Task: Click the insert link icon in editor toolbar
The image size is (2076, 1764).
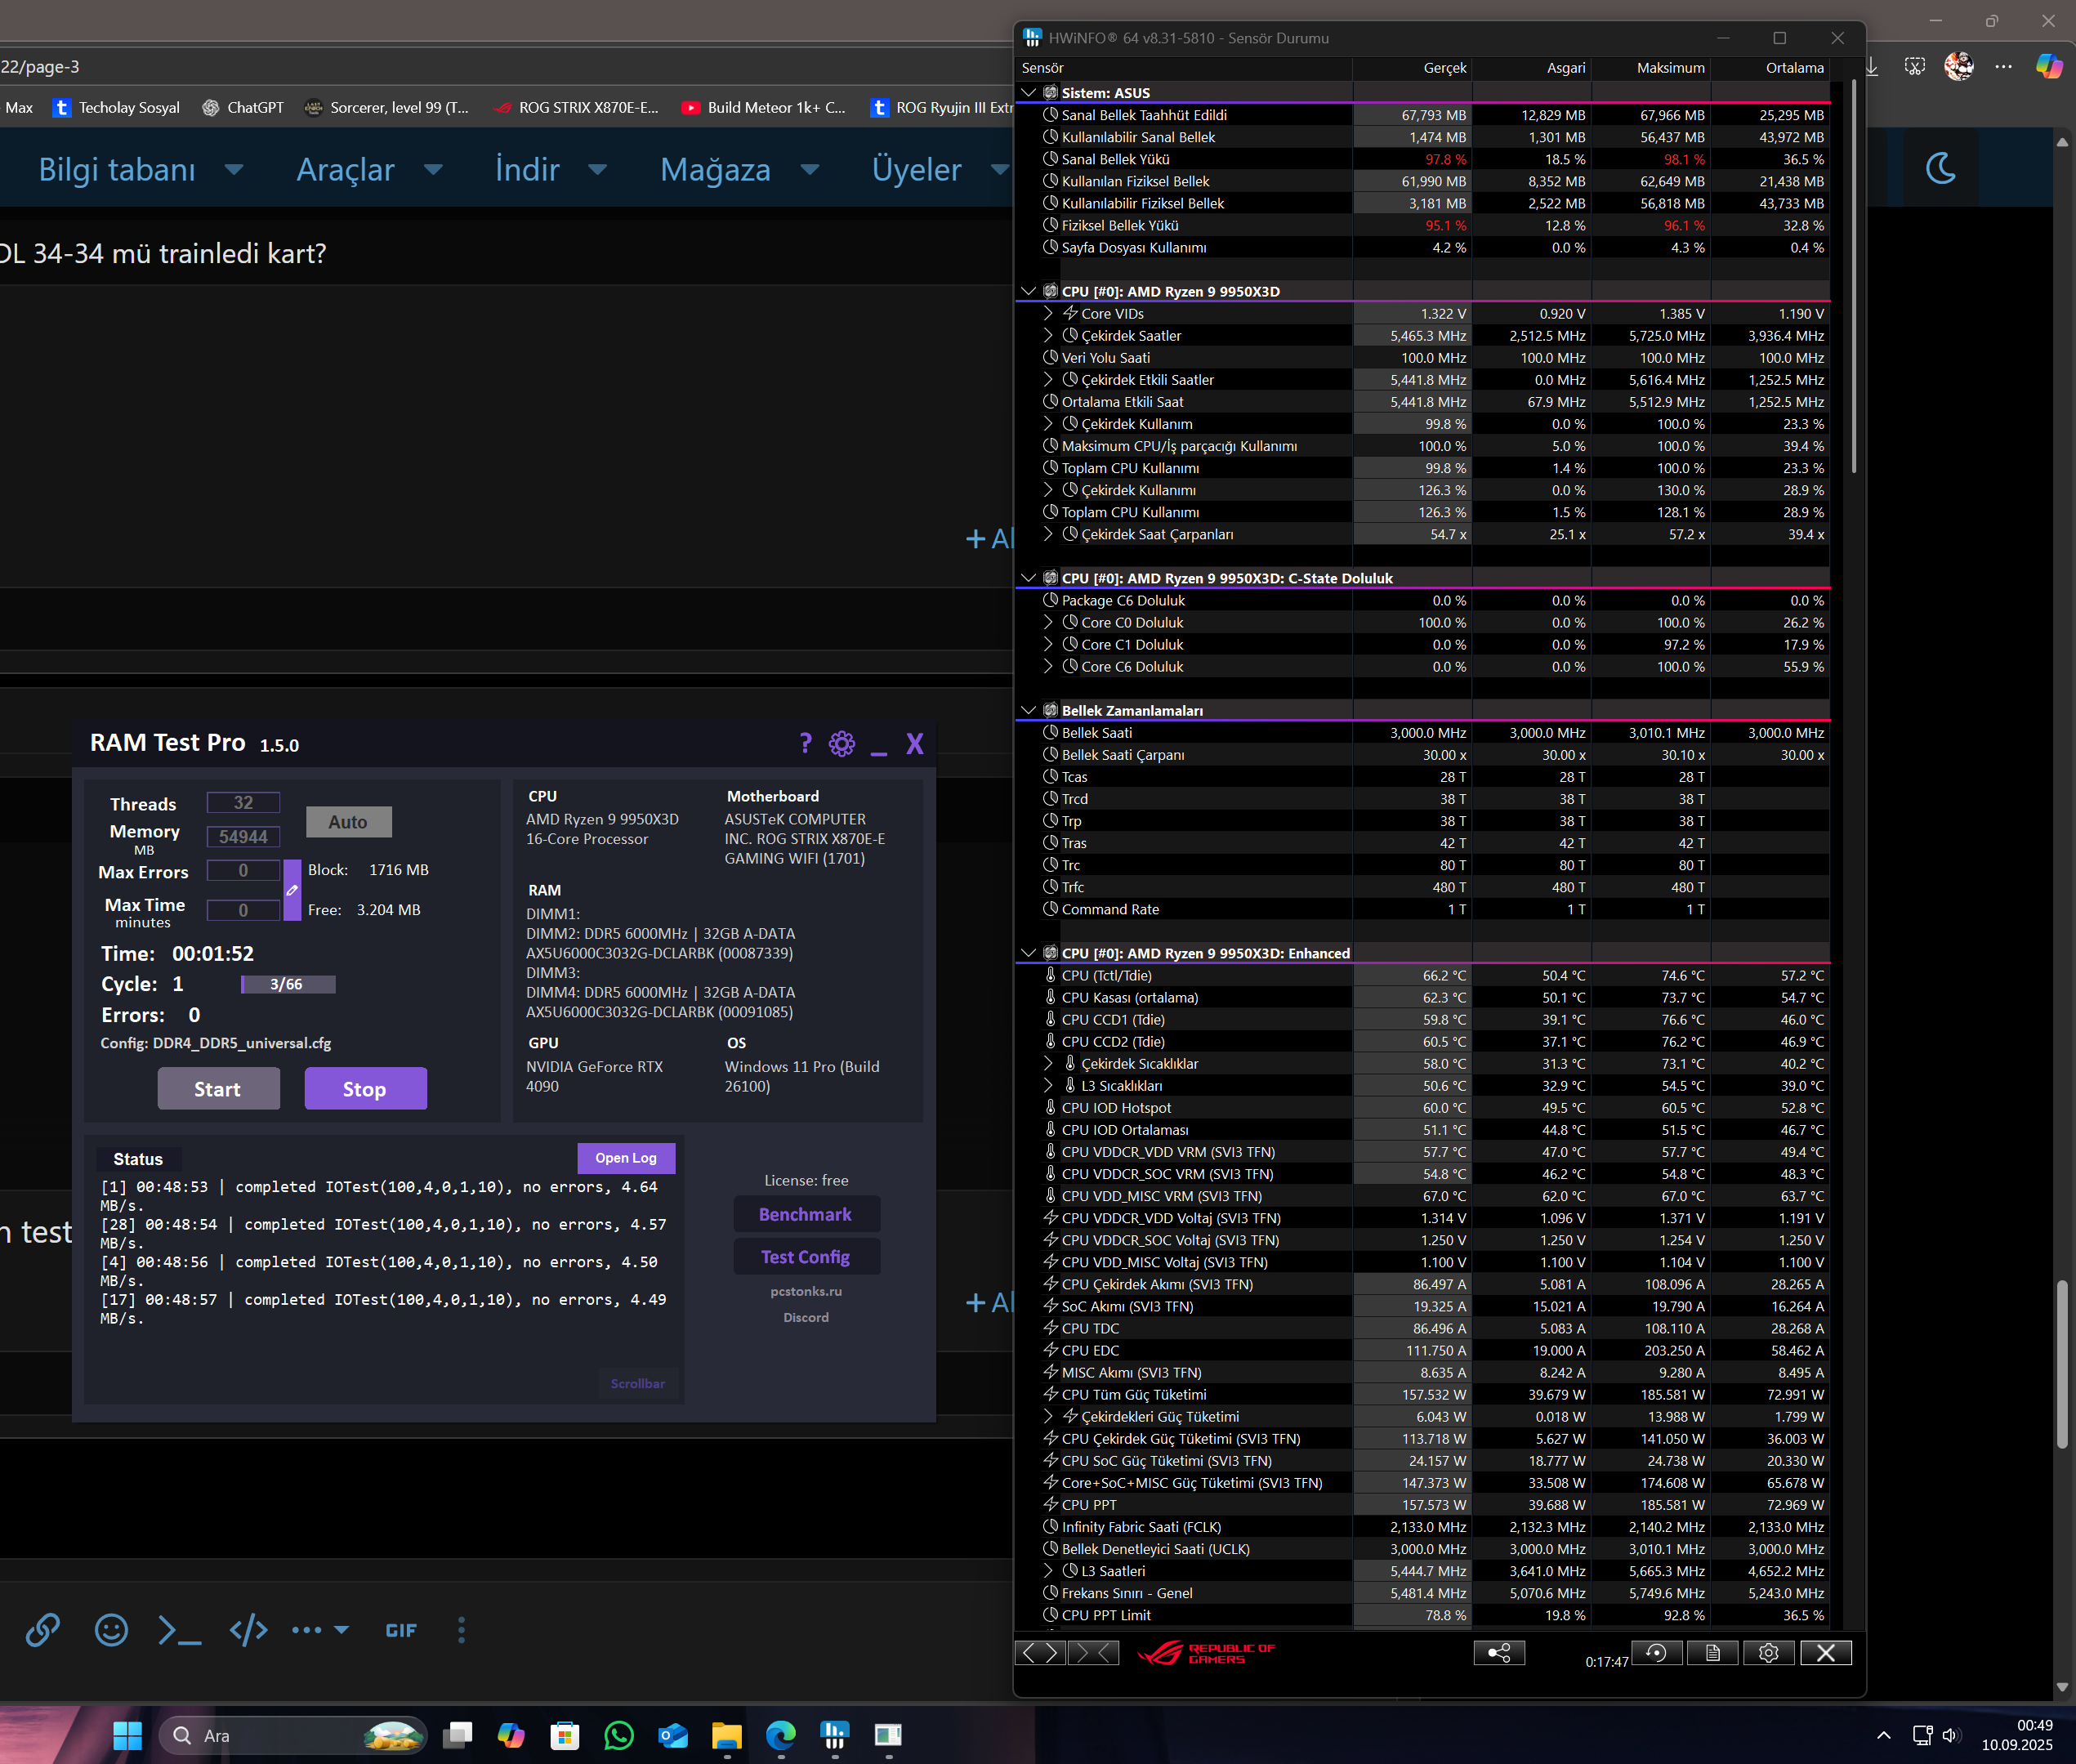Action: (x=42, y=1630)
